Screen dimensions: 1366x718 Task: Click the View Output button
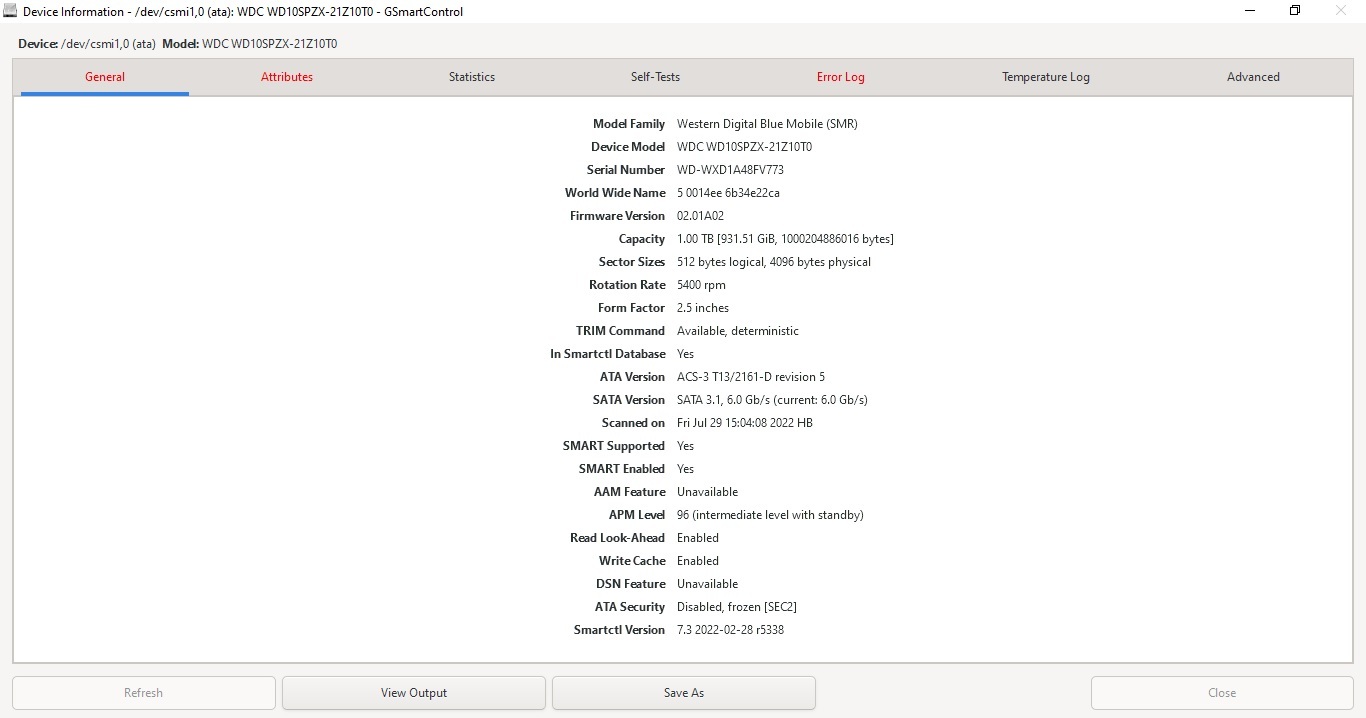click(x=414, y=693)
